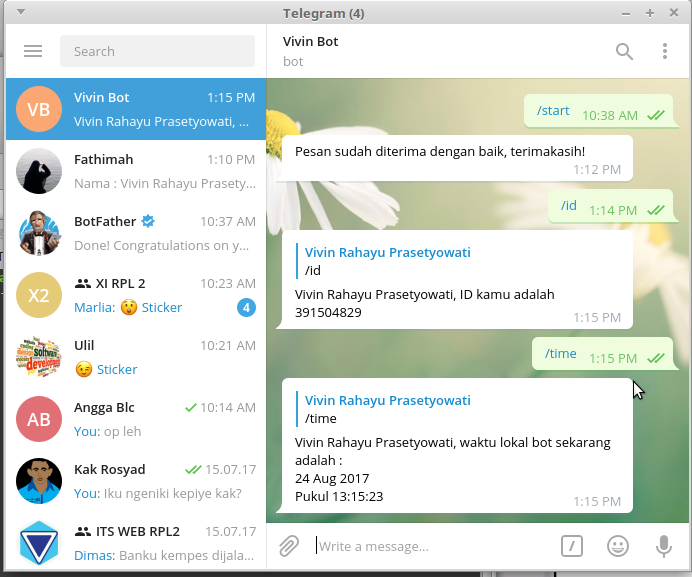This screenshot has width=692, height=577.
Task: Click the Search chats field
Action: coord(157,51)
